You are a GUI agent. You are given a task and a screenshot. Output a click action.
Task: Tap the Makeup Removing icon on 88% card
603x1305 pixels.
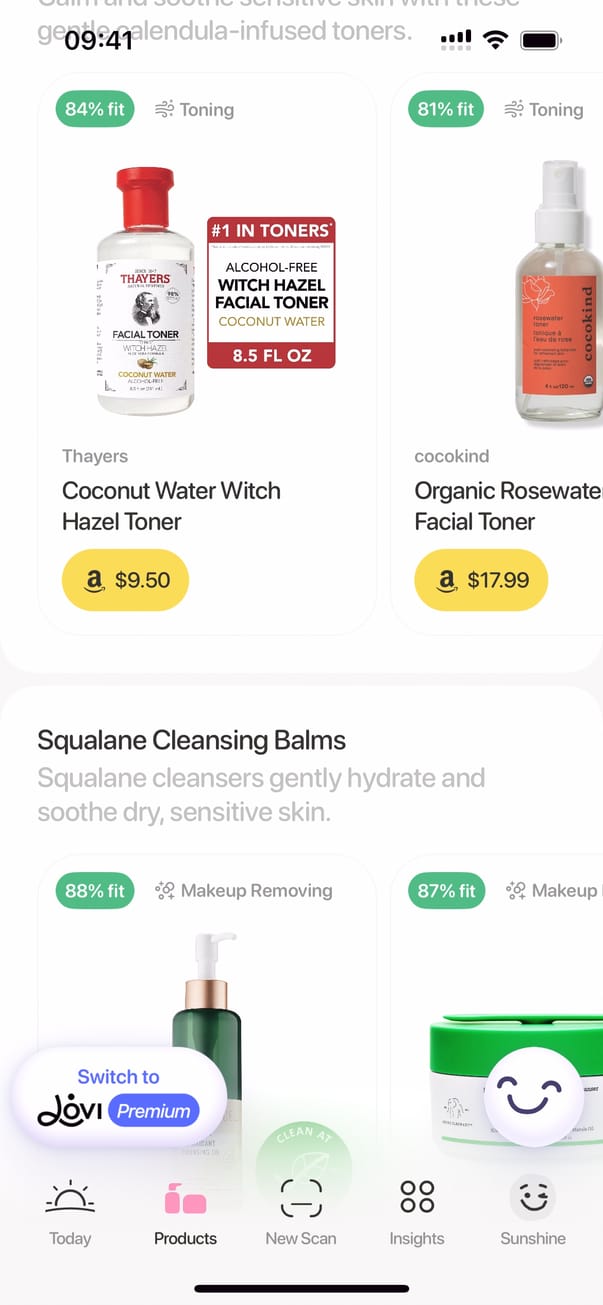tap(166, 890)
